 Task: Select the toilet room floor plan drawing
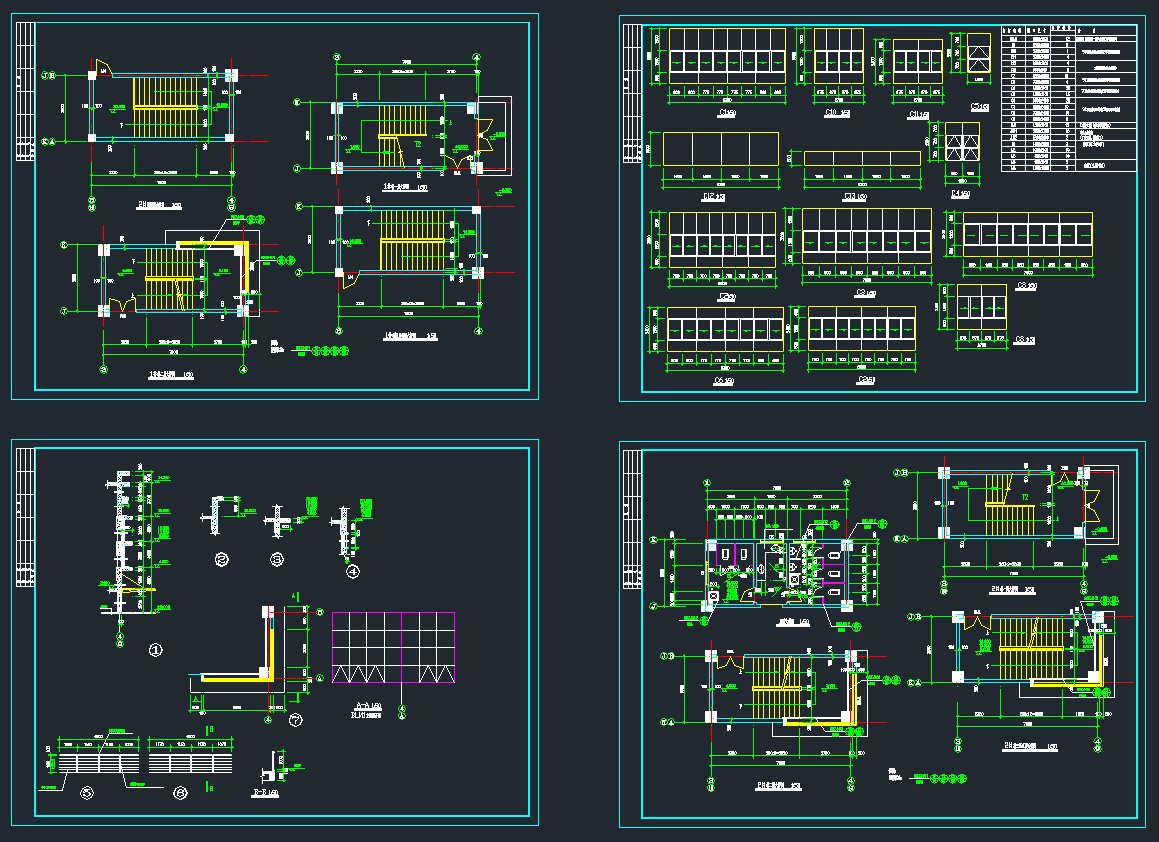click(778, 572)
